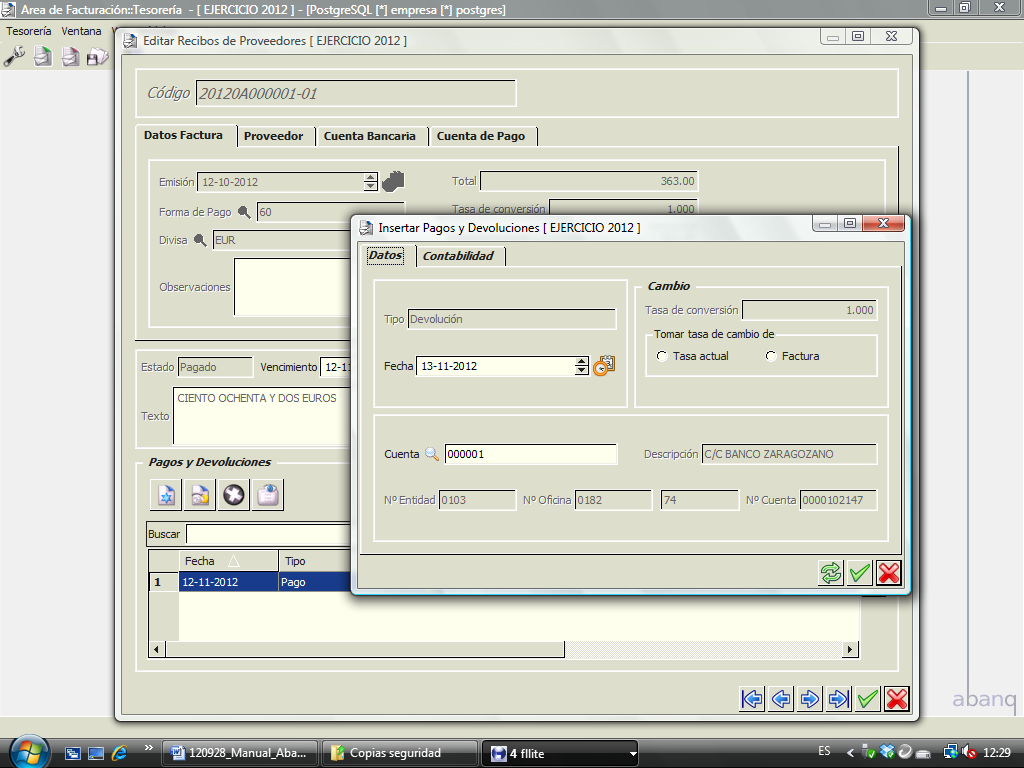The width and height of the screenshot is (1024, 768).
Task: Click the insert new payment icon under Pagos y Devoluciones
Action: click(166, 495)
